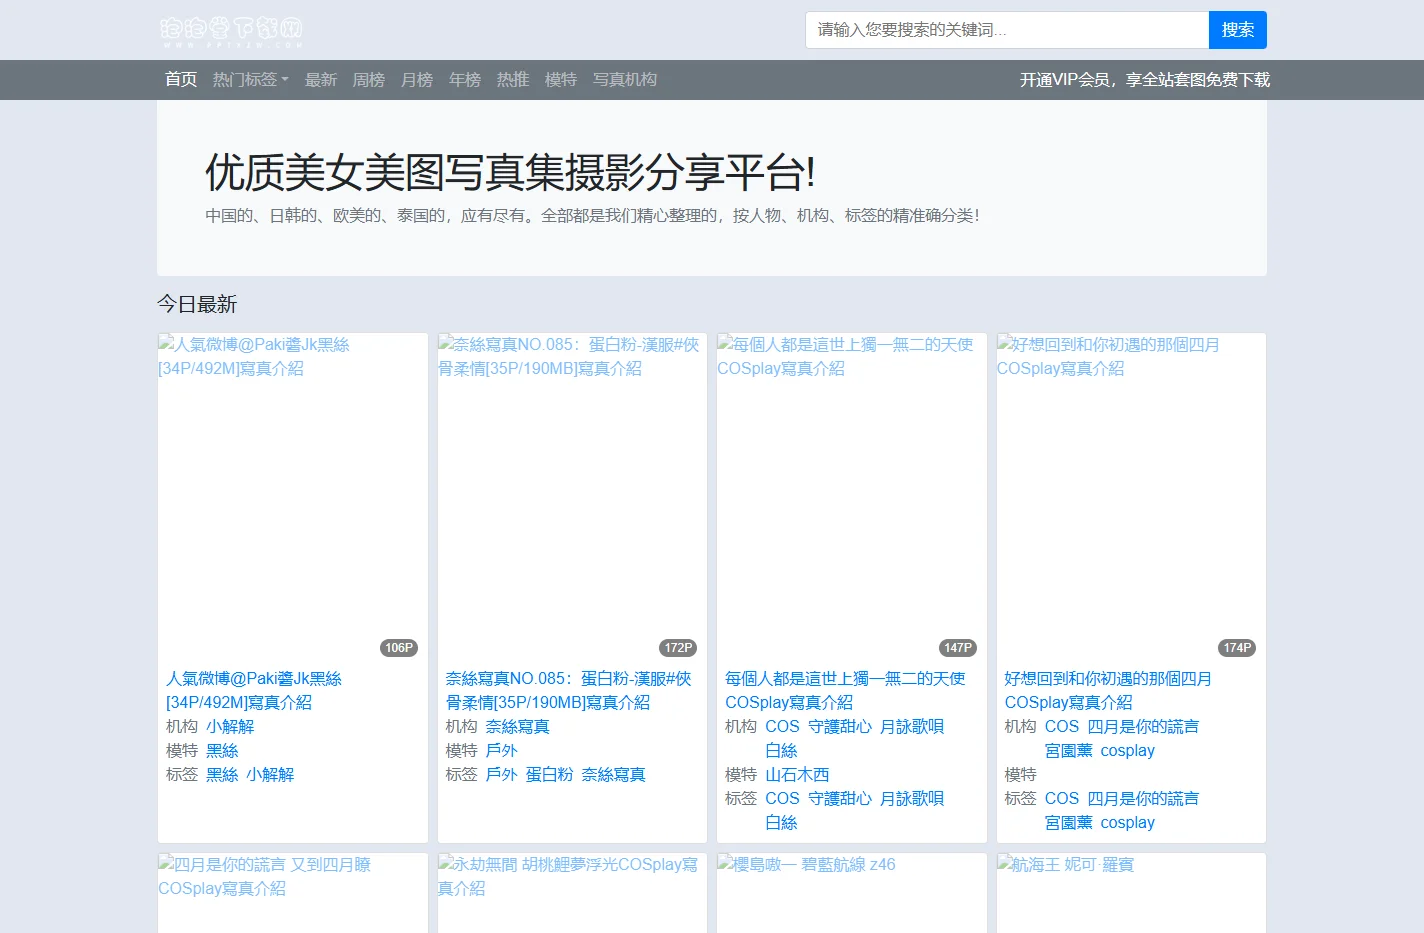Viewport: 1424px width, 933px height.
Task: Click 四月是你的謊言 in fourth card's 机构 row
Action: click(1143, 727)
